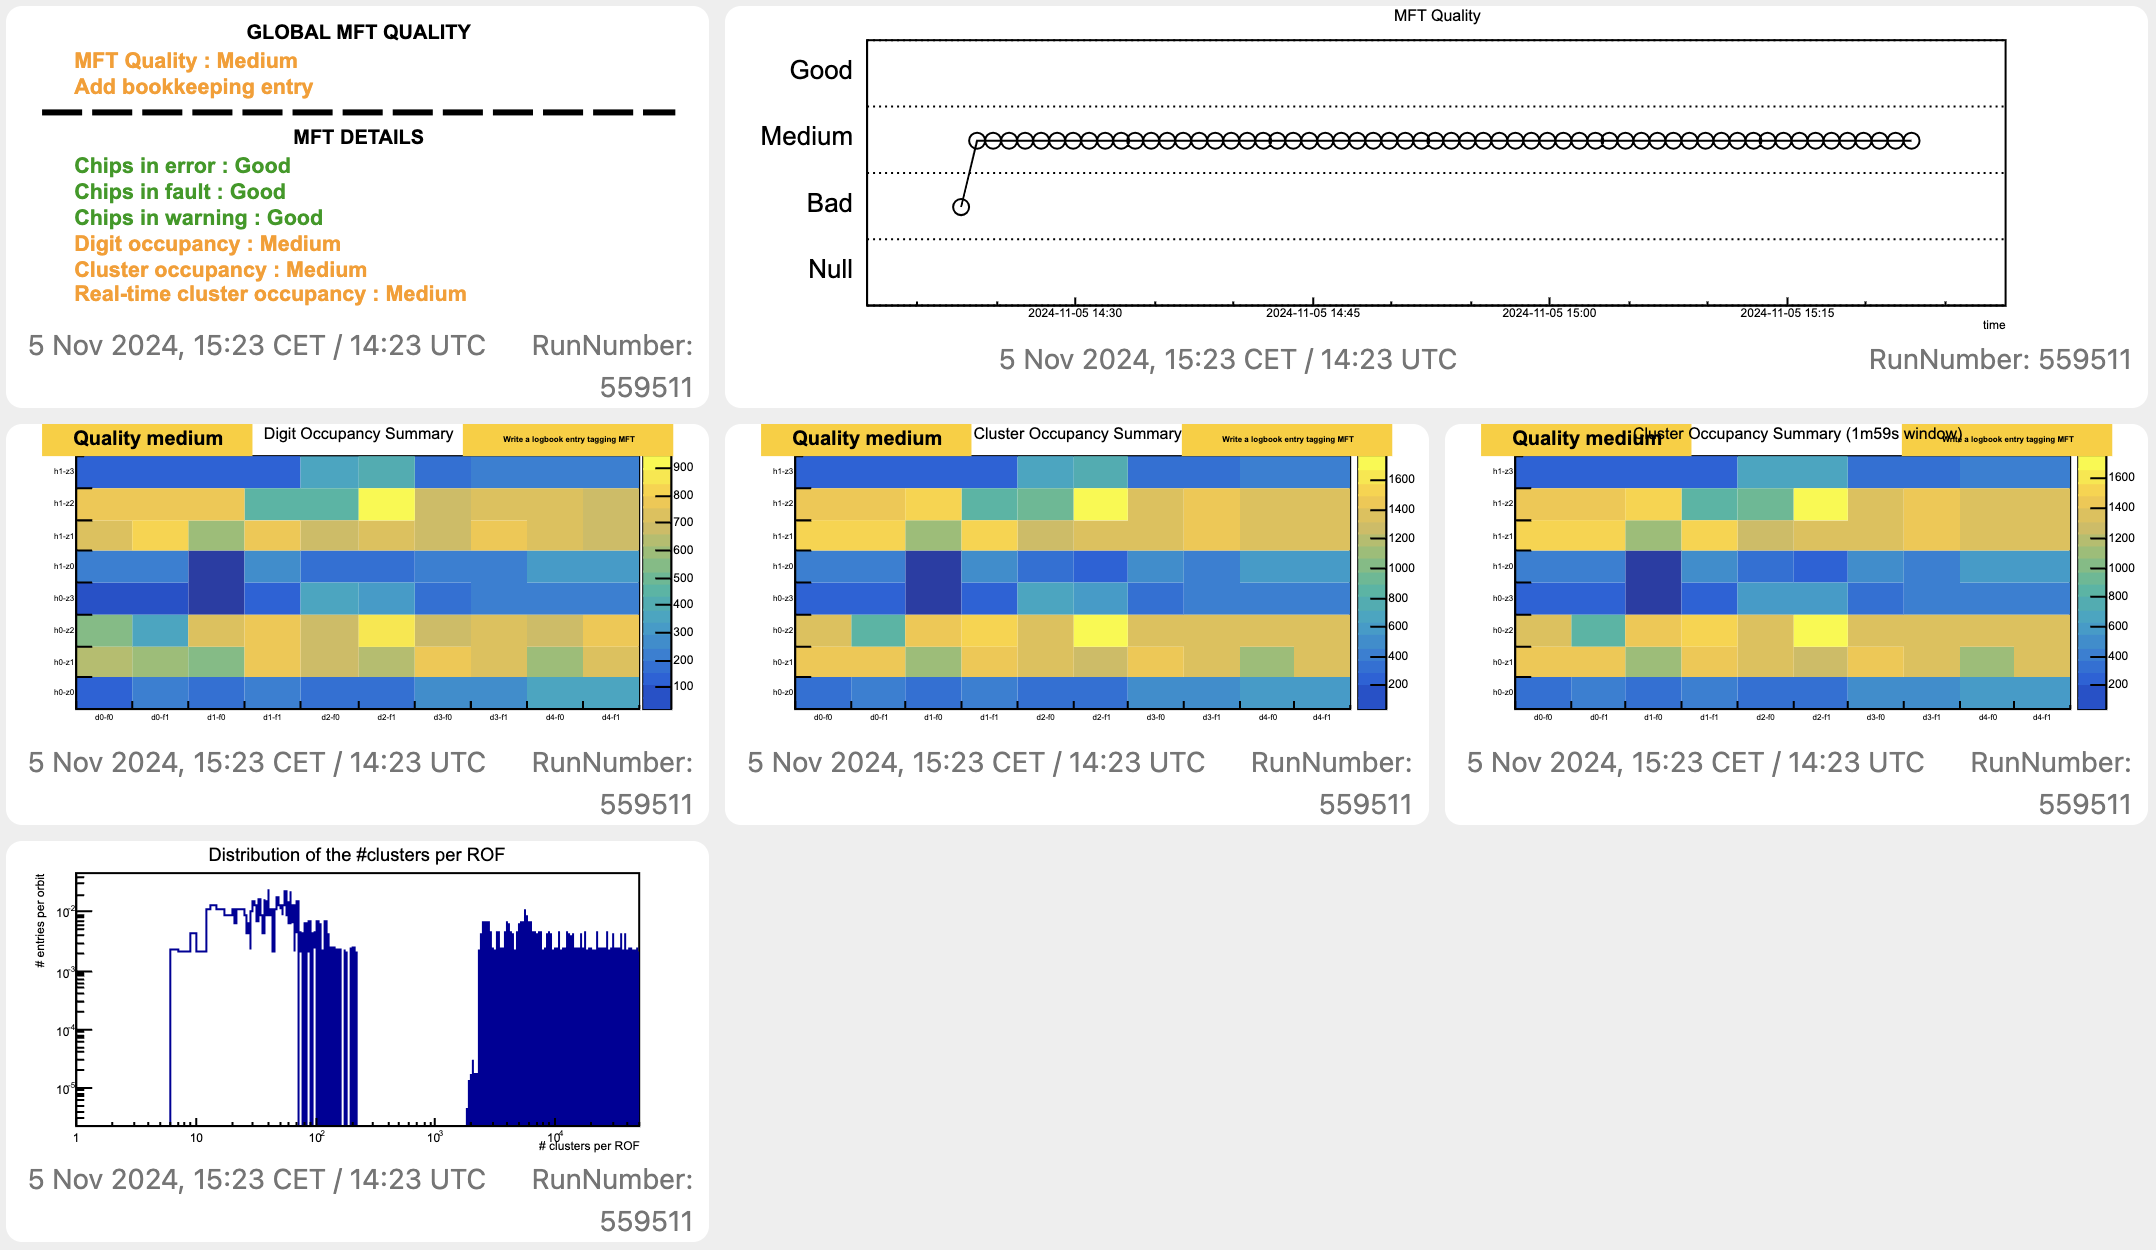Click 'd2-f0' column label on 1m59s window plot
The height and width of the screenshot is (1250, 2156).
(x=1765, y=717)
